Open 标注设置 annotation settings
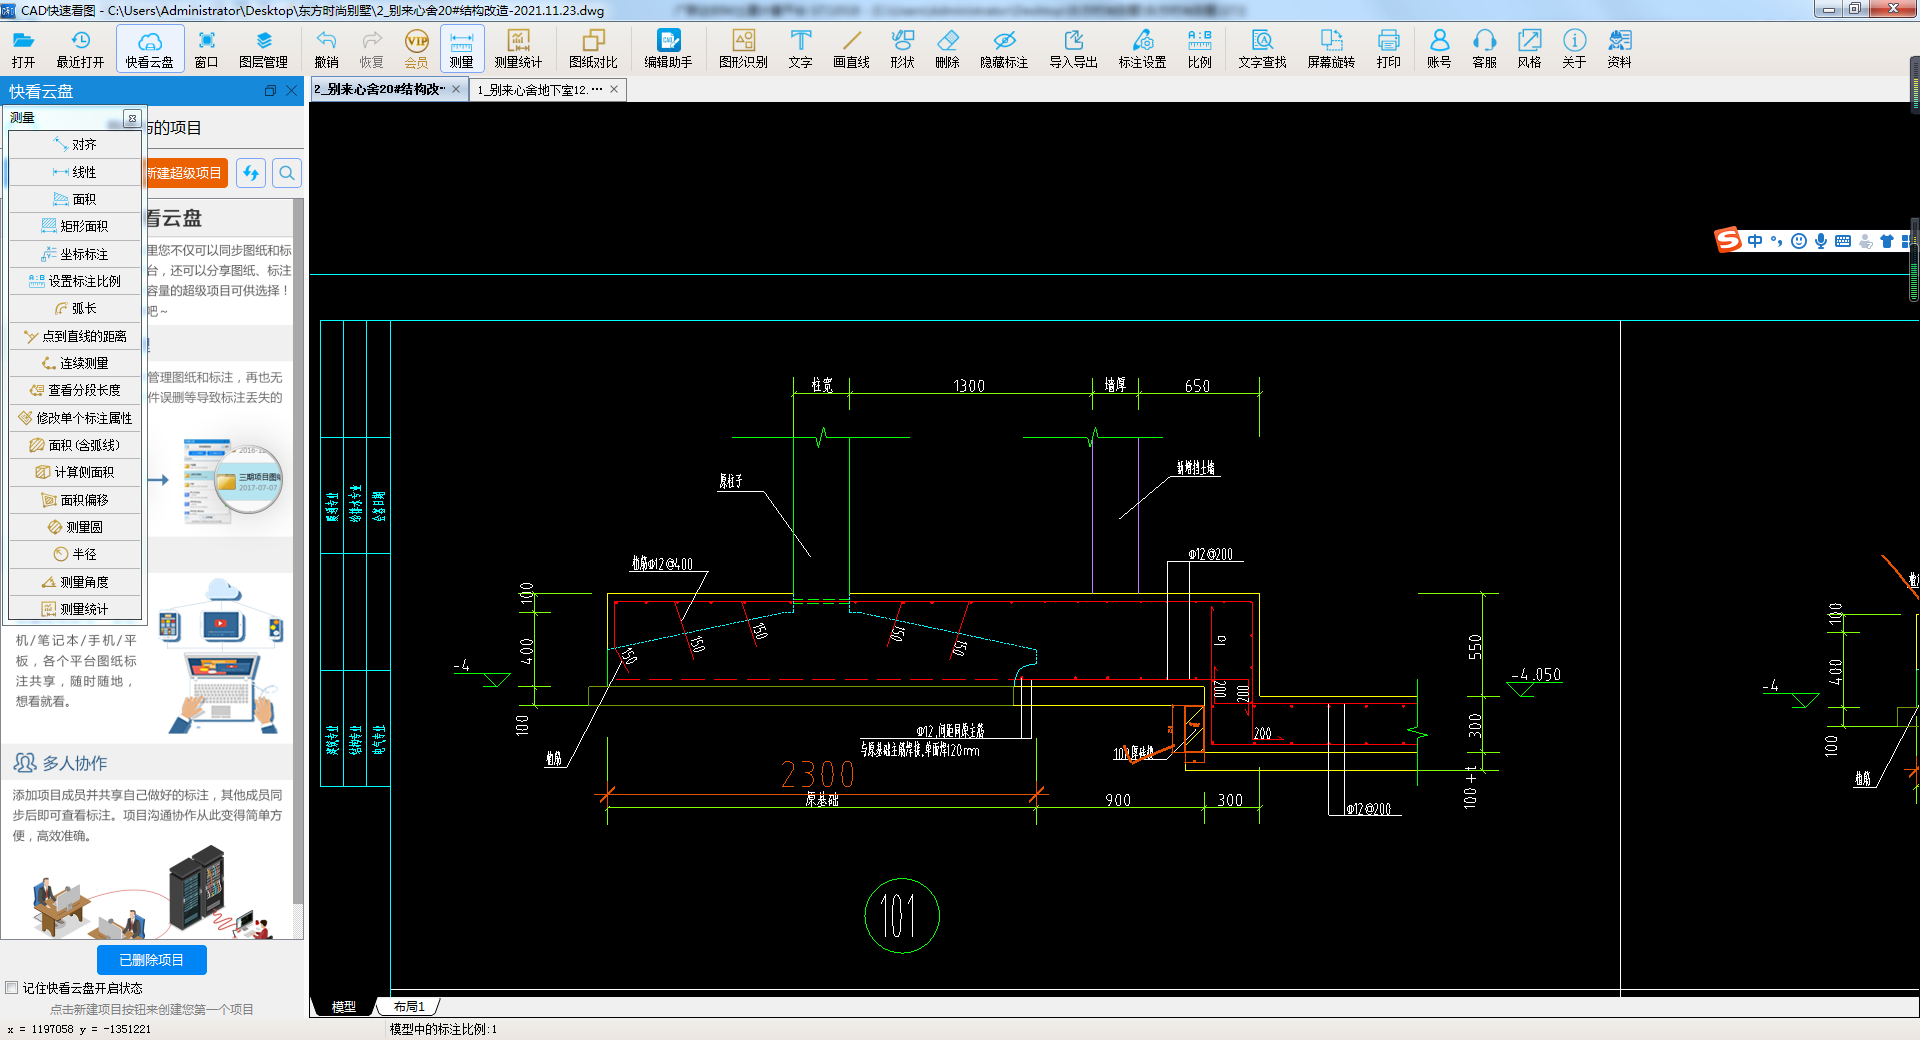The image size is (1920, 1040). [x=1142, y=48]
